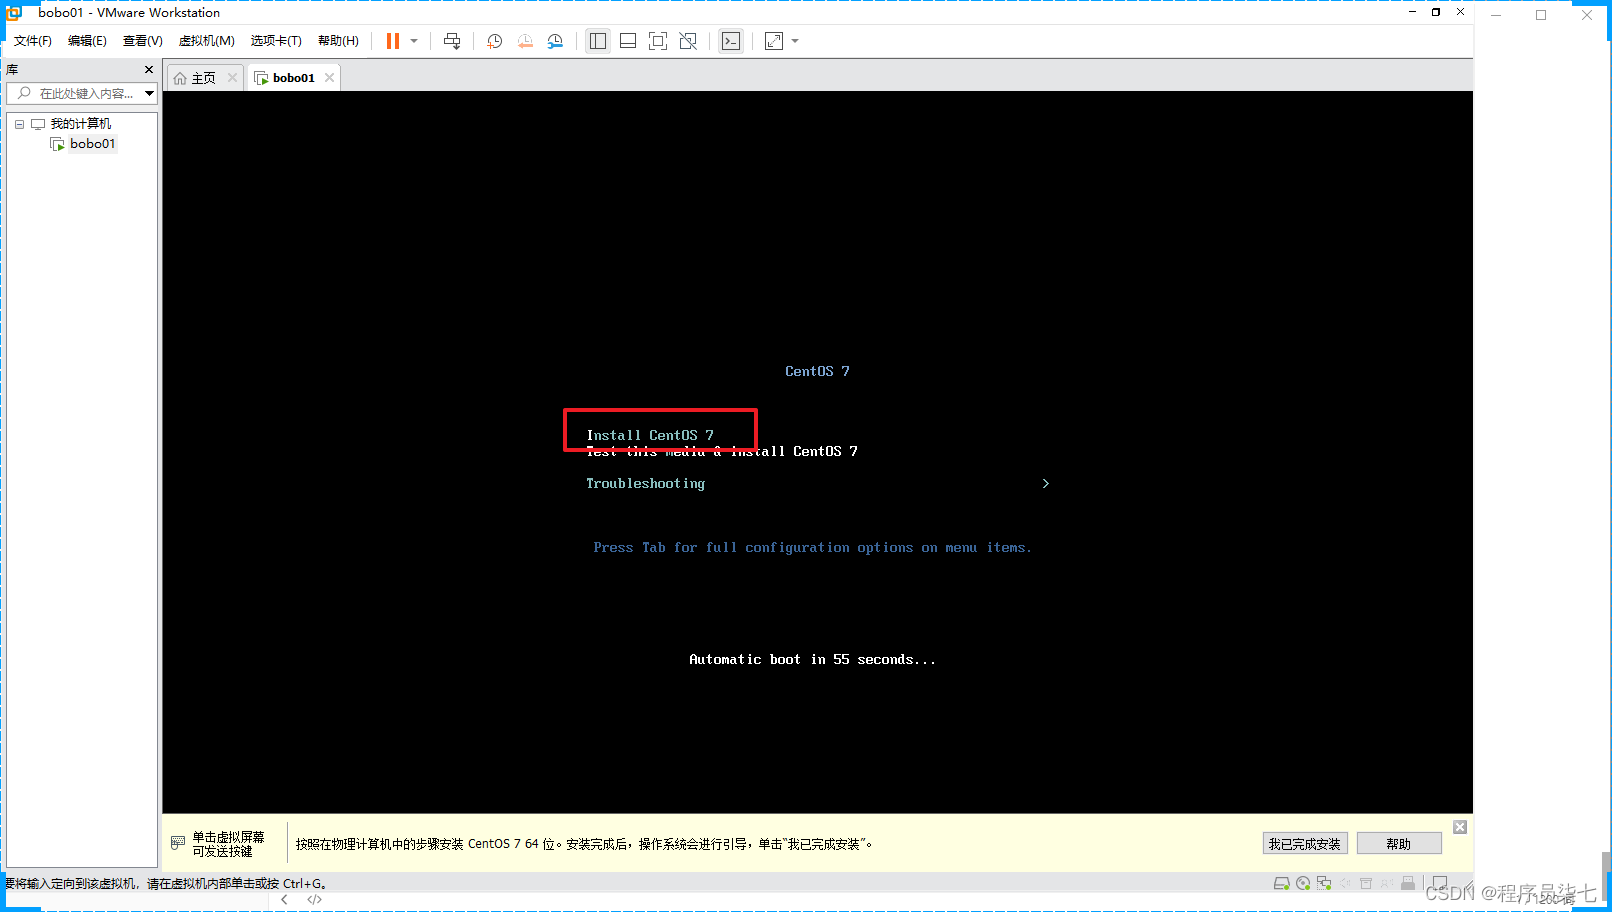Viewport: 1612px width, 912px height.
Task: Click the library search input field
Action: pos(80,93)
